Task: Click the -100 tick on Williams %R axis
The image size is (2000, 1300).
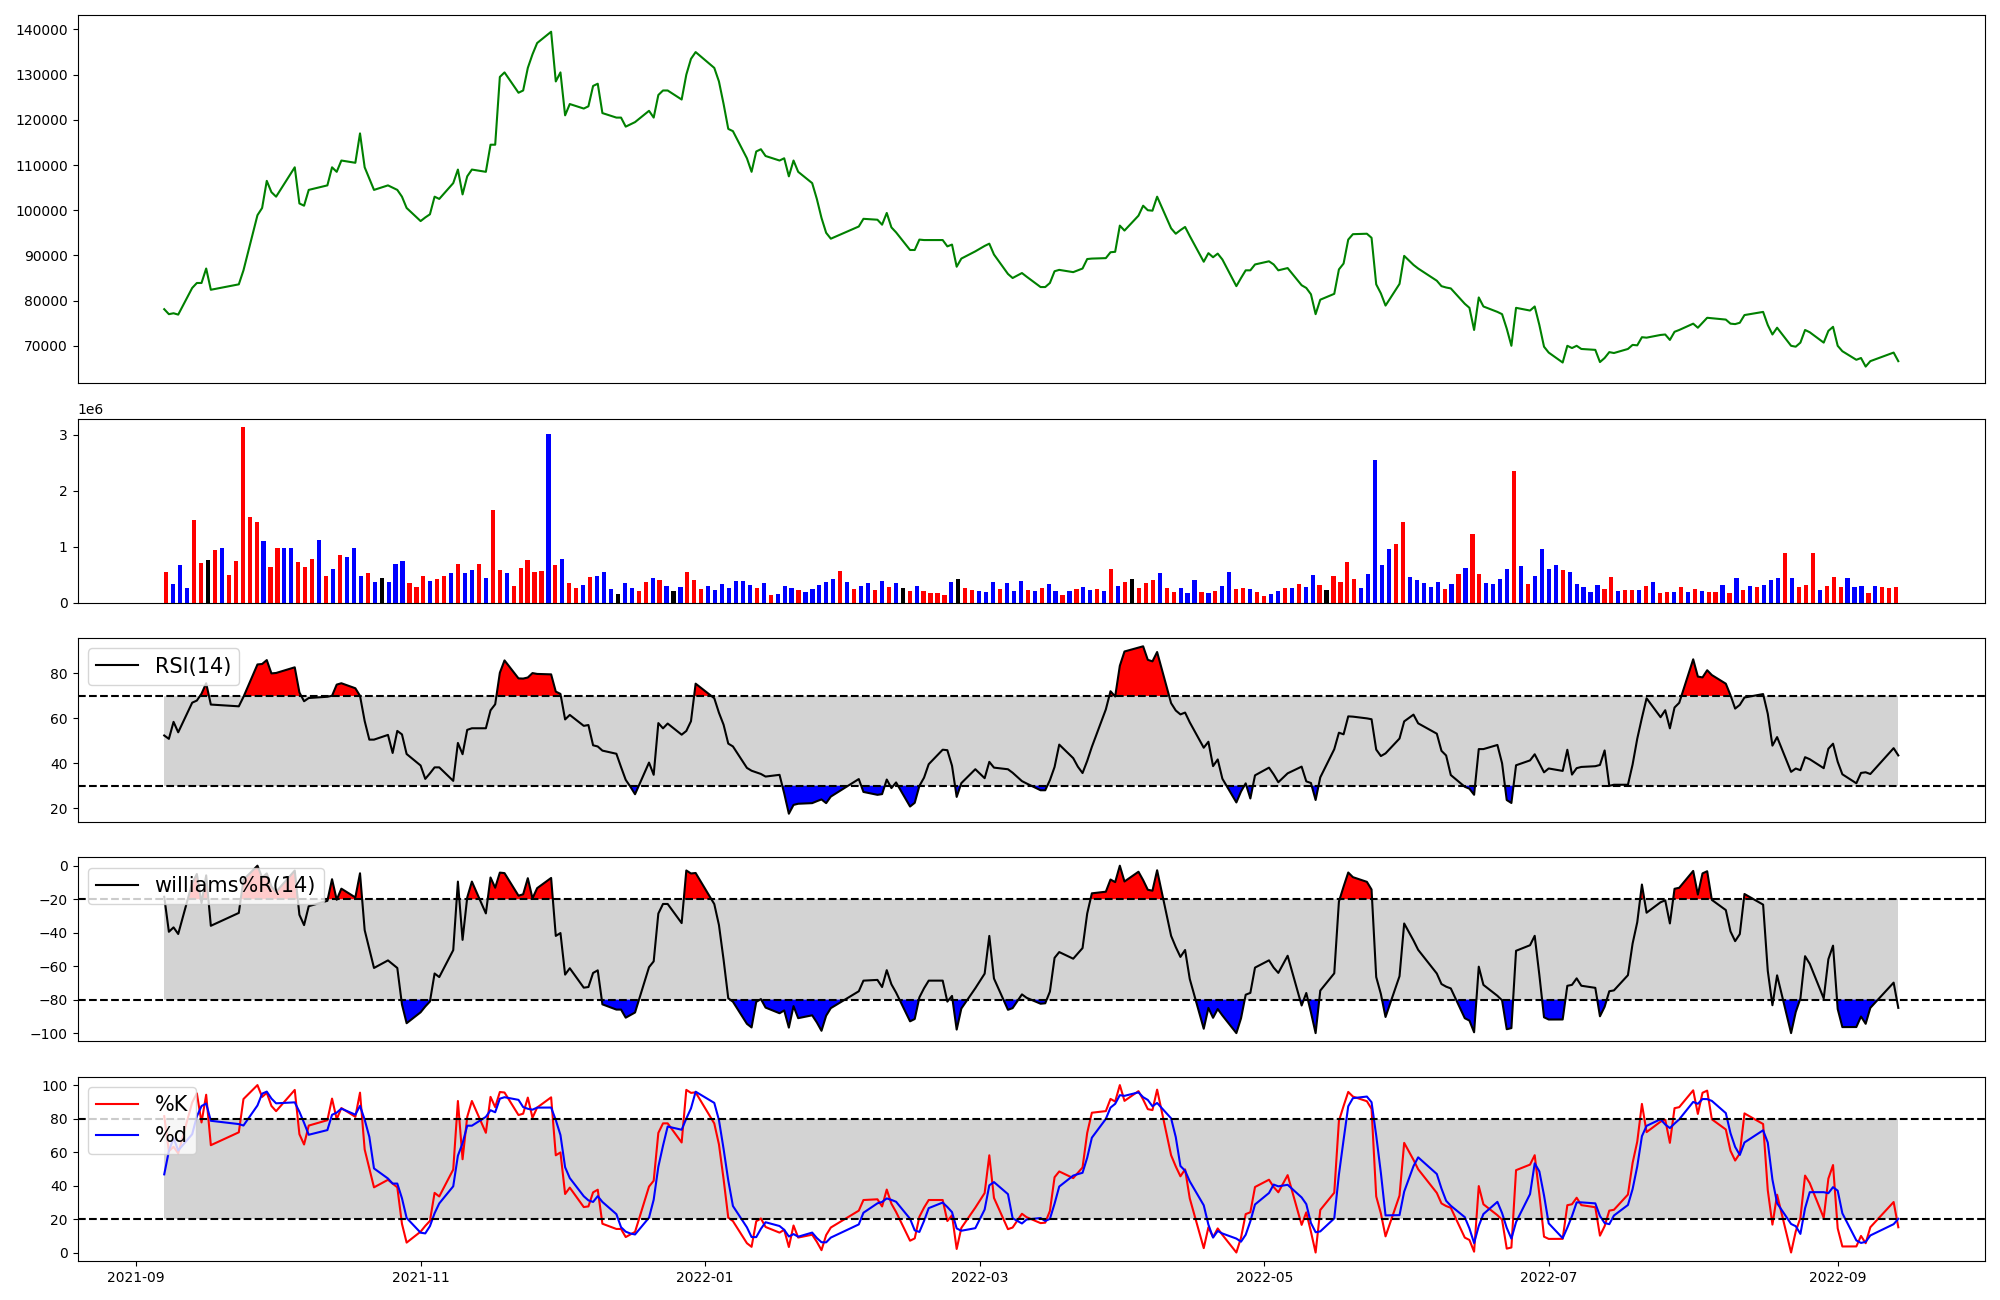Action: [x=49, y=1034]
